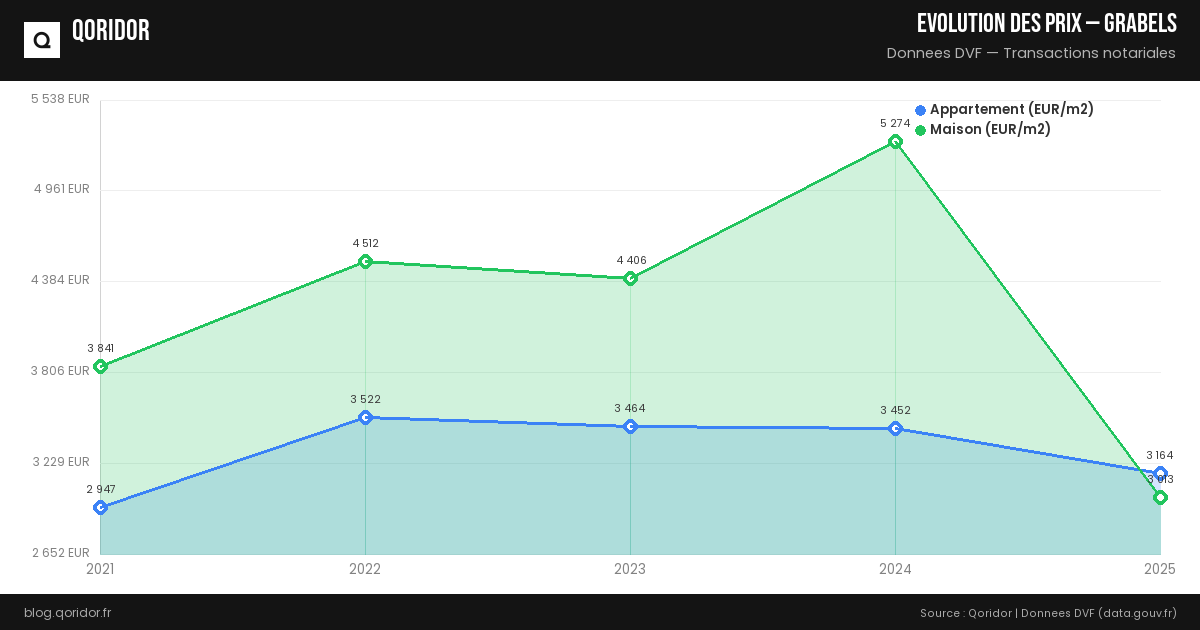Click the Maison 2024 data point marker

pyautogui.click(x=896, y=141)
